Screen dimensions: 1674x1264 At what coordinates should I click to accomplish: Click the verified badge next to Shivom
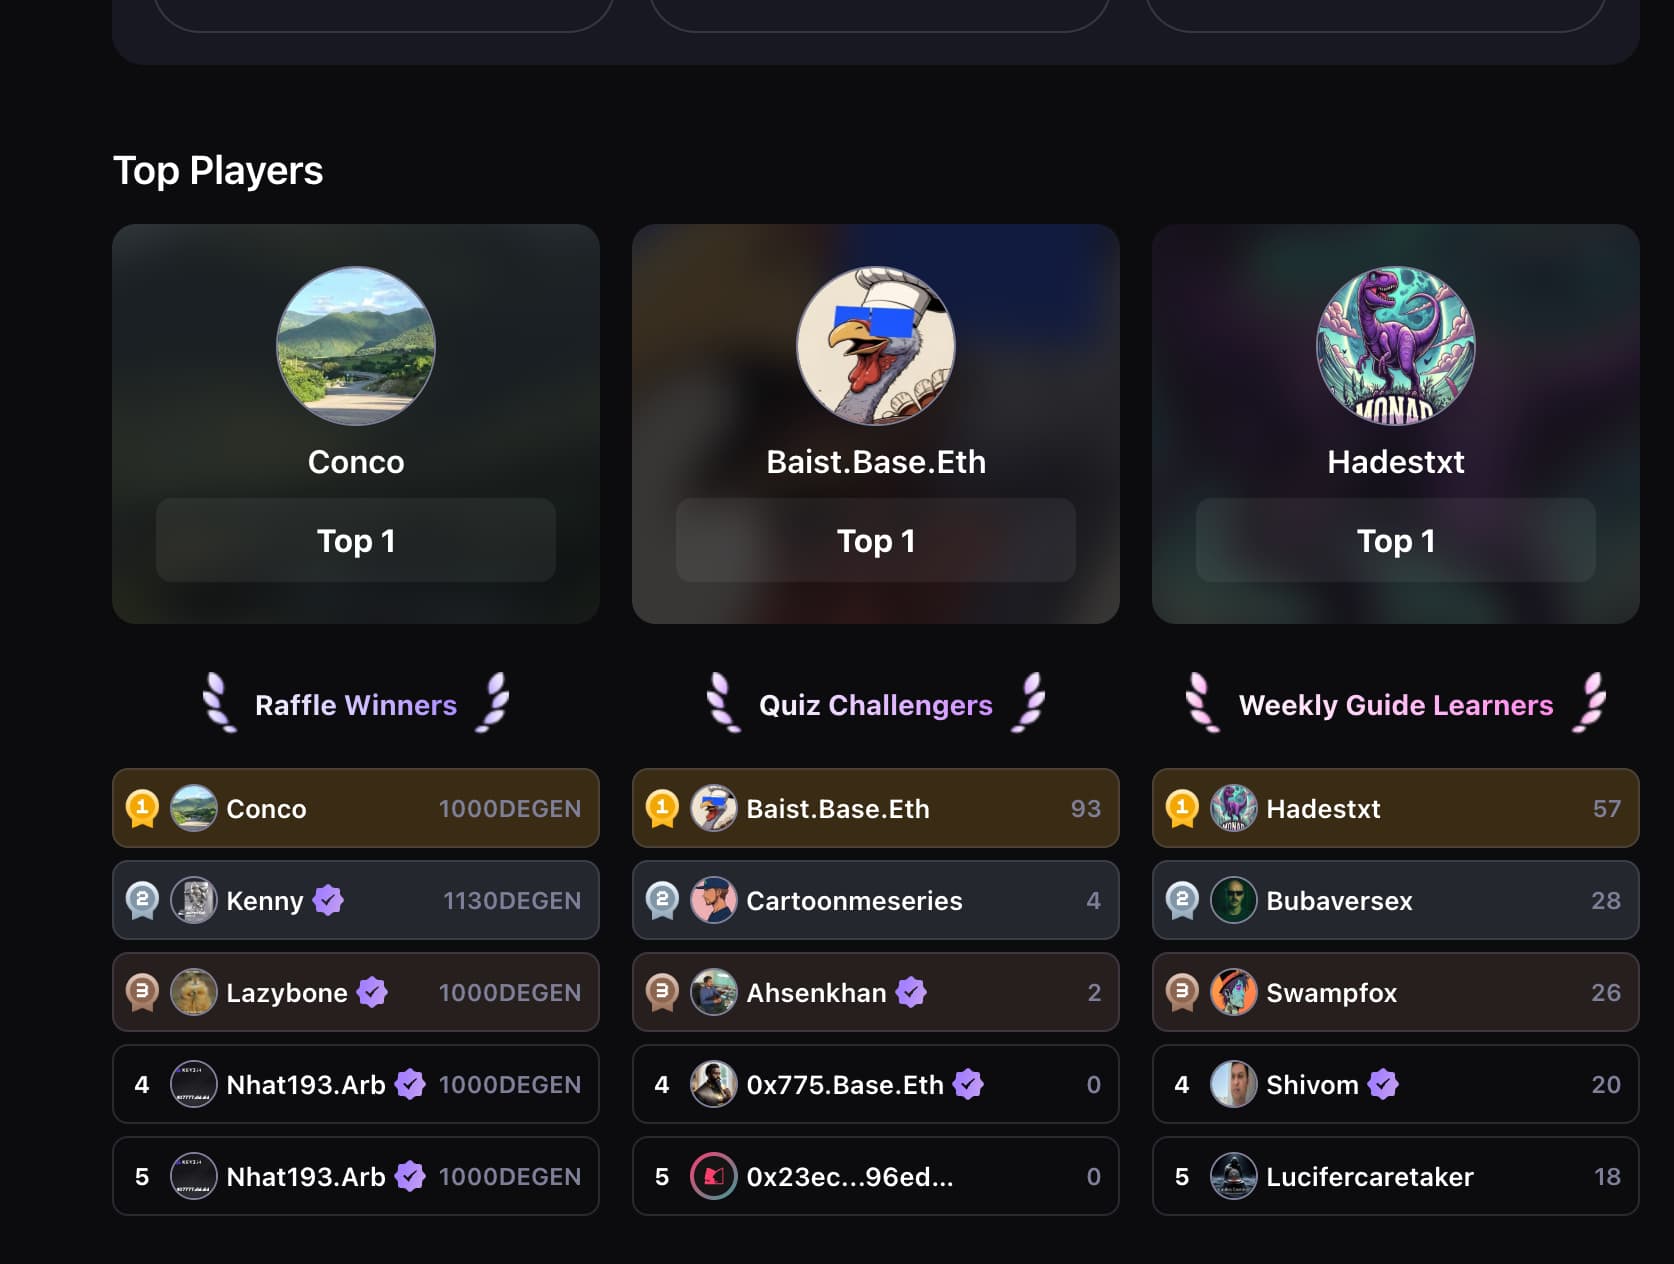click(x=1383, y=1084)
